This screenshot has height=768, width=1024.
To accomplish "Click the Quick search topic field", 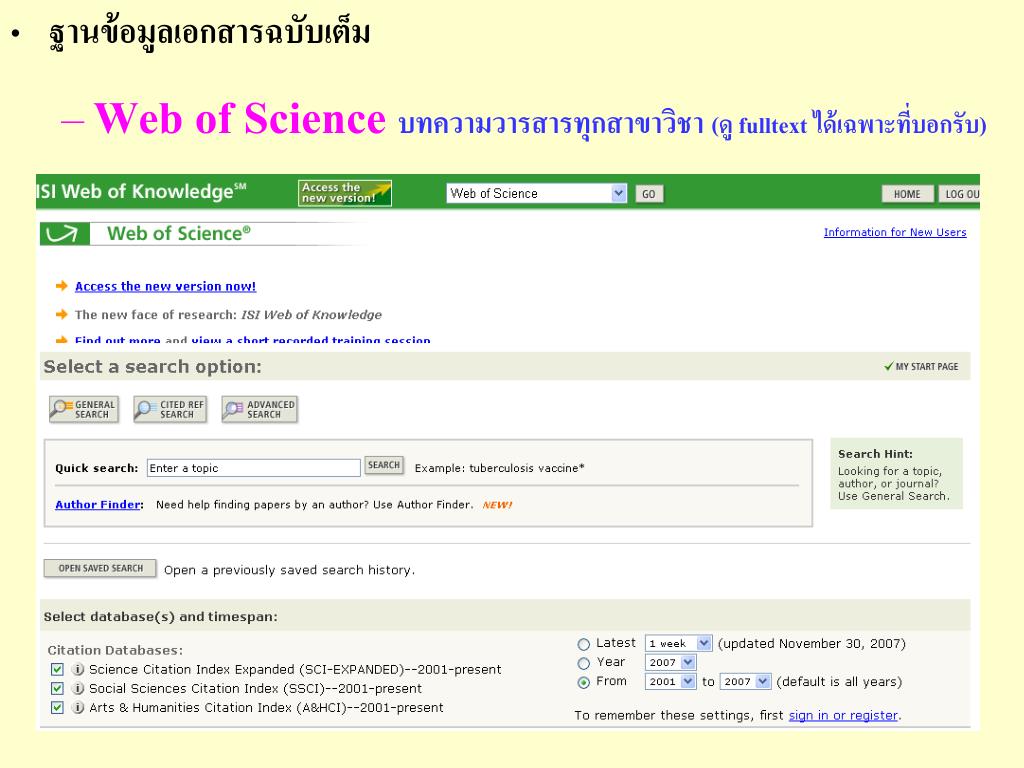I will coord(253,468).
